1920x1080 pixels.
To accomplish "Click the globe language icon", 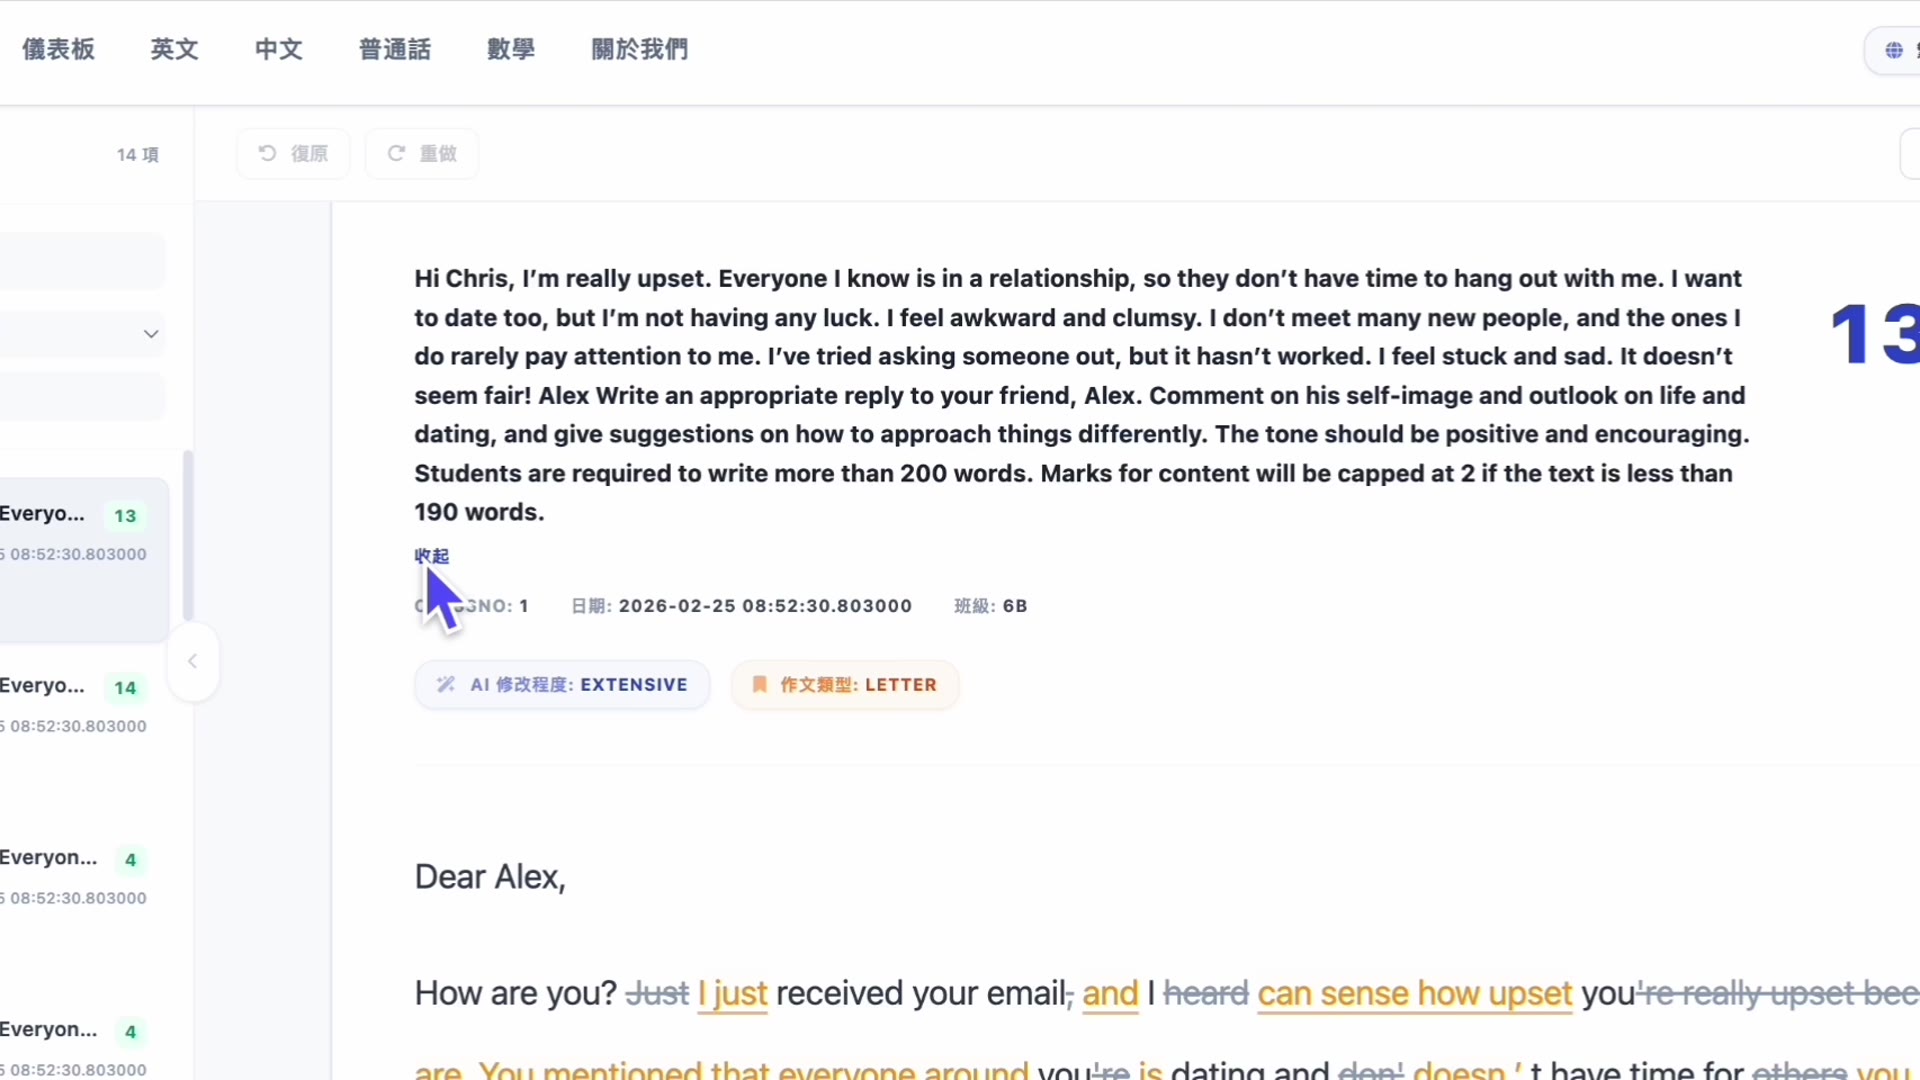I will coord(1892,49).
